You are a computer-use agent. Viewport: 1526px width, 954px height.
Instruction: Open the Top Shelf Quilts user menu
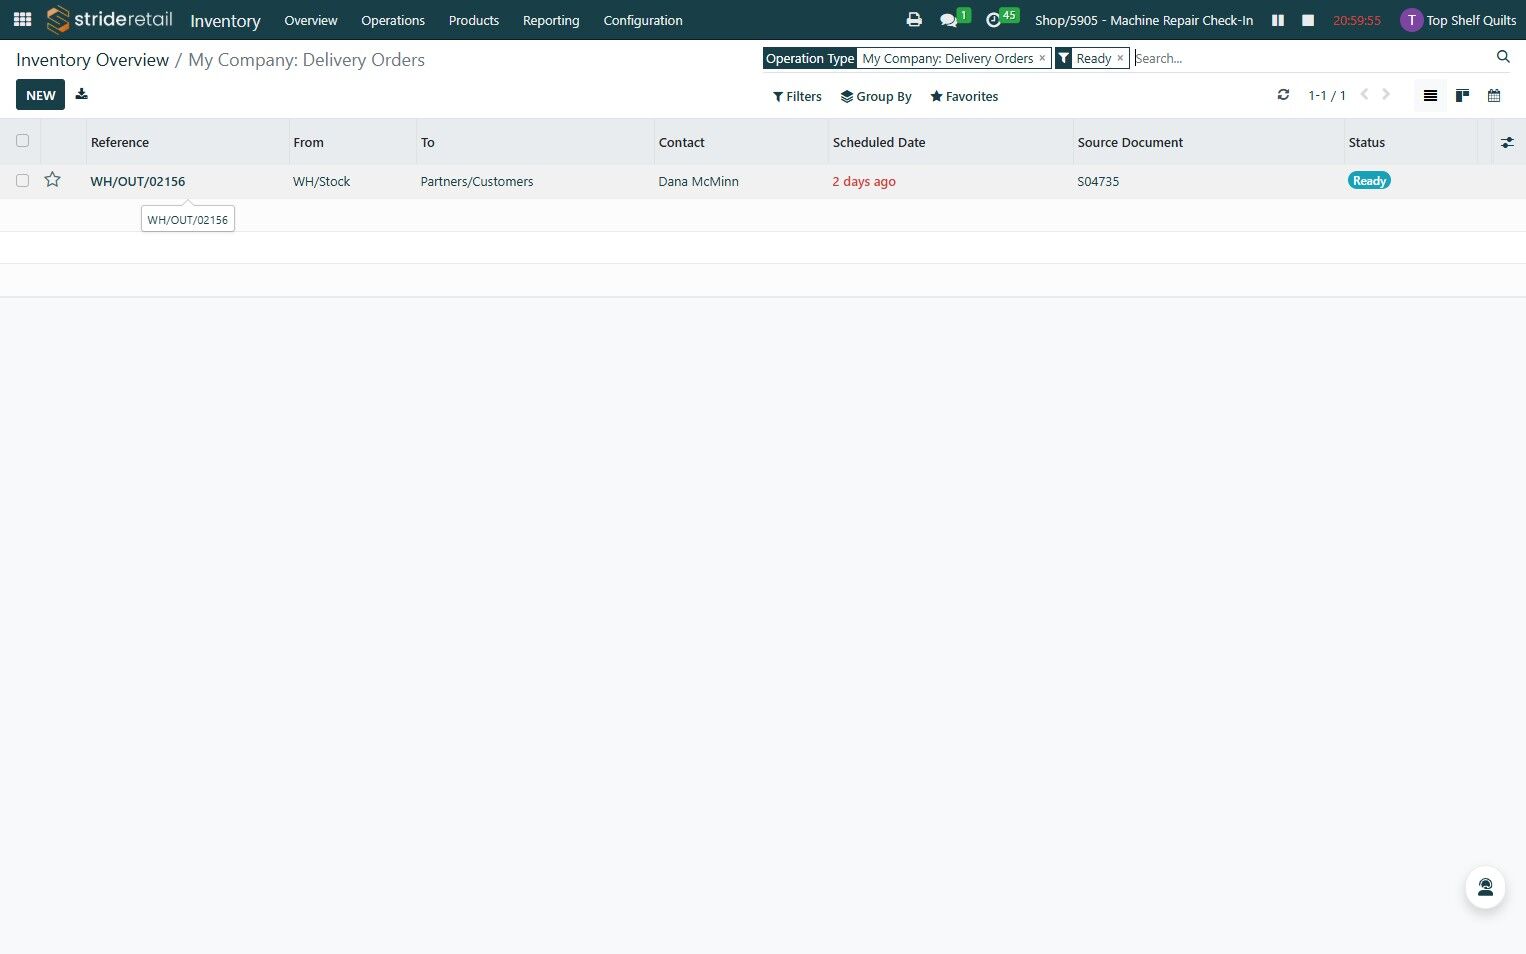[1458, 20]
